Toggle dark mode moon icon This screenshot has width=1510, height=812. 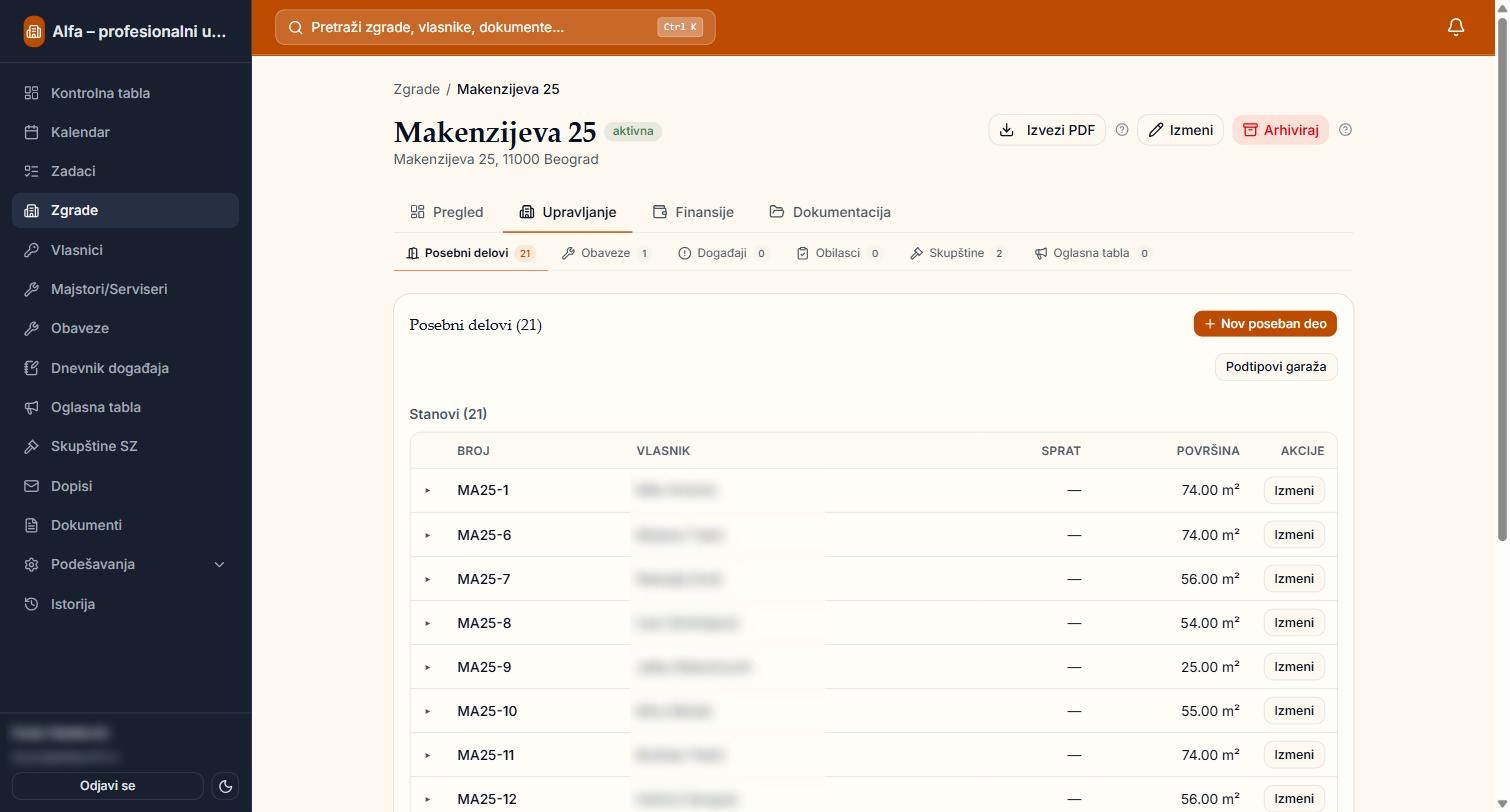click(226, 786)
